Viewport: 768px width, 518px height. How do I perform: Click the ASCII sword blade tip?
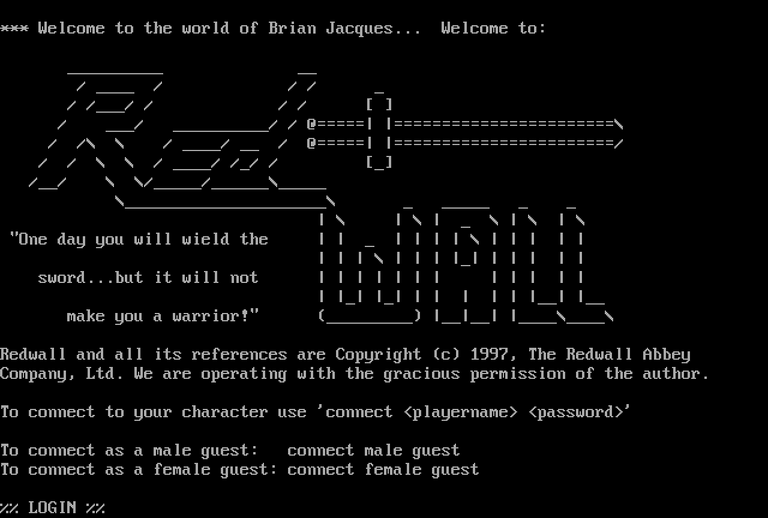point(619,133)
